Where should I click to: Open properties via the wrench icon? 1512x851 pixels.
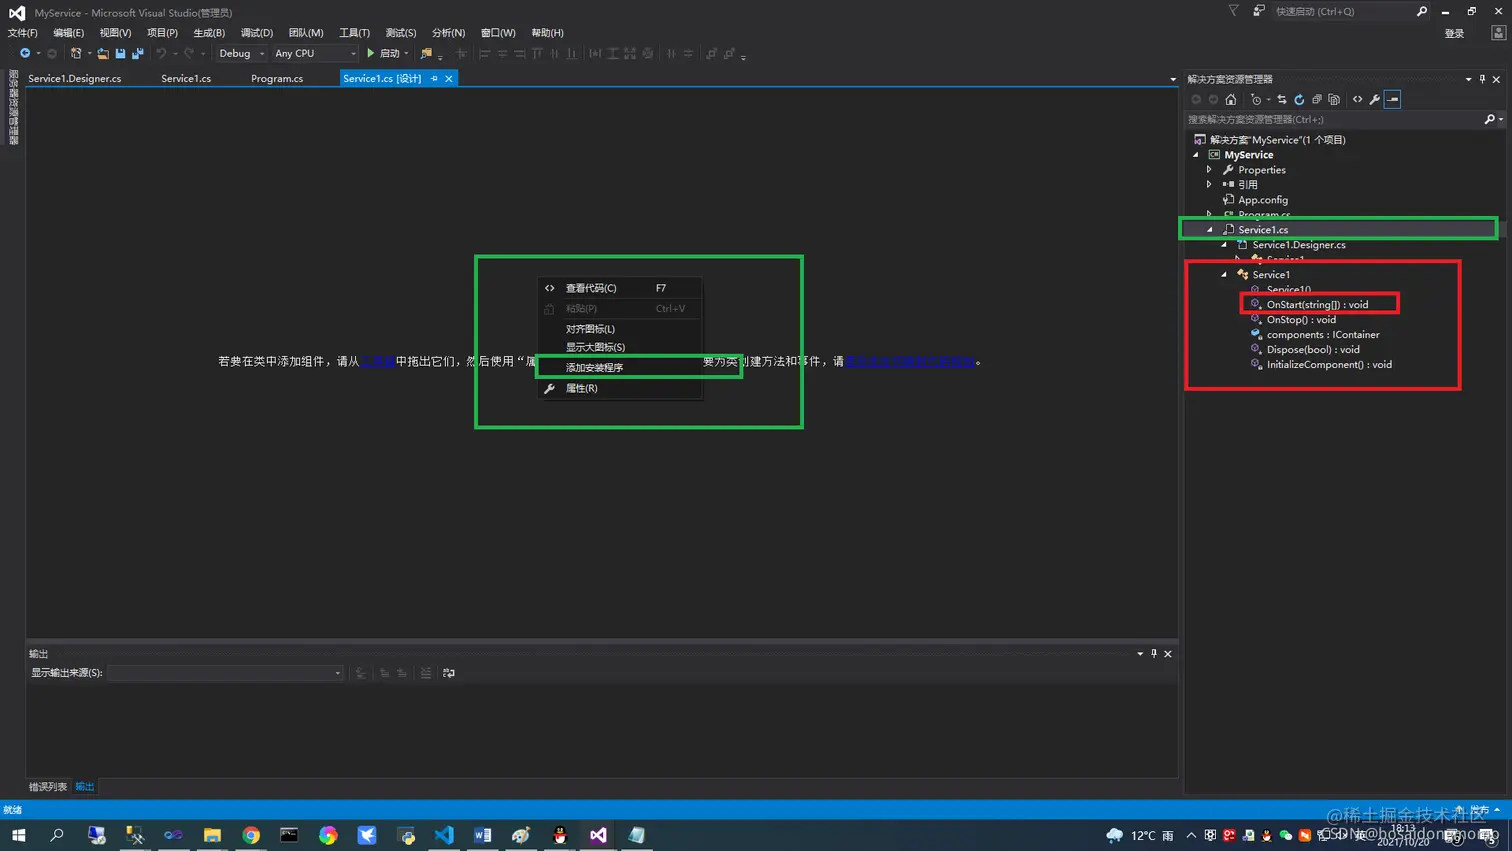click(1375, 99)
